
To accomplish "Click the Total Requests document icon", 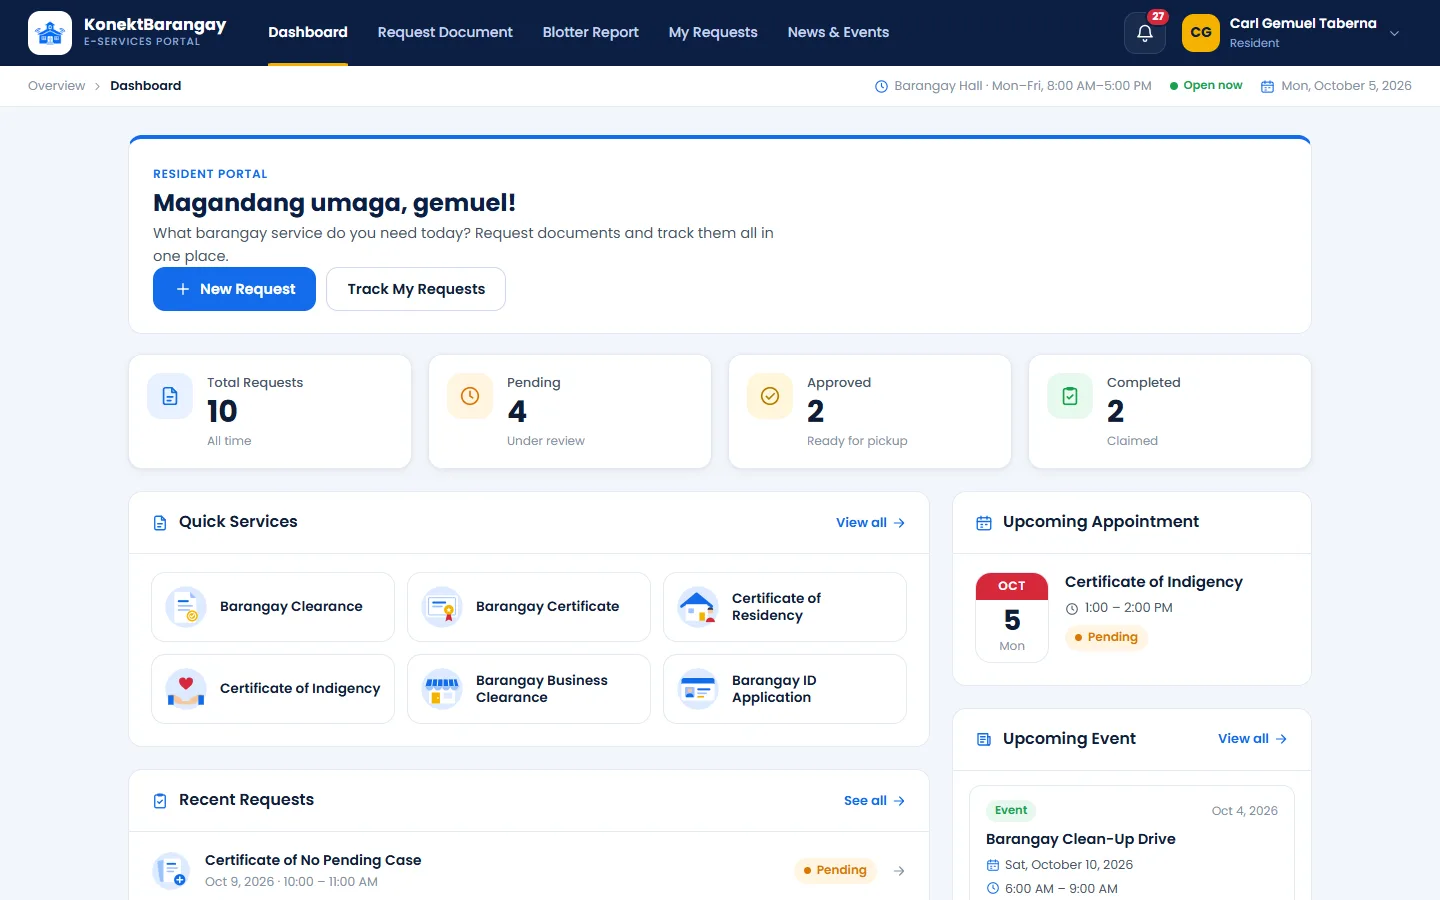I will click(x=170, y=396).
